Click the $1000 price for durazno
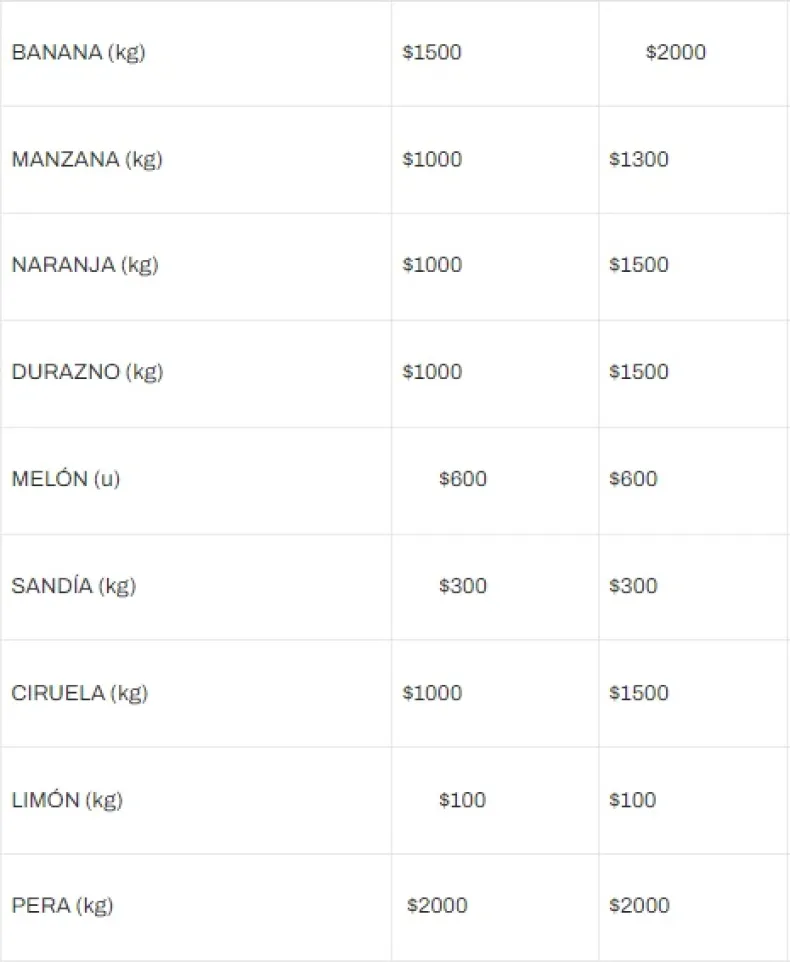790x962 pixels. pyautogui.click(x=432, y=372)
